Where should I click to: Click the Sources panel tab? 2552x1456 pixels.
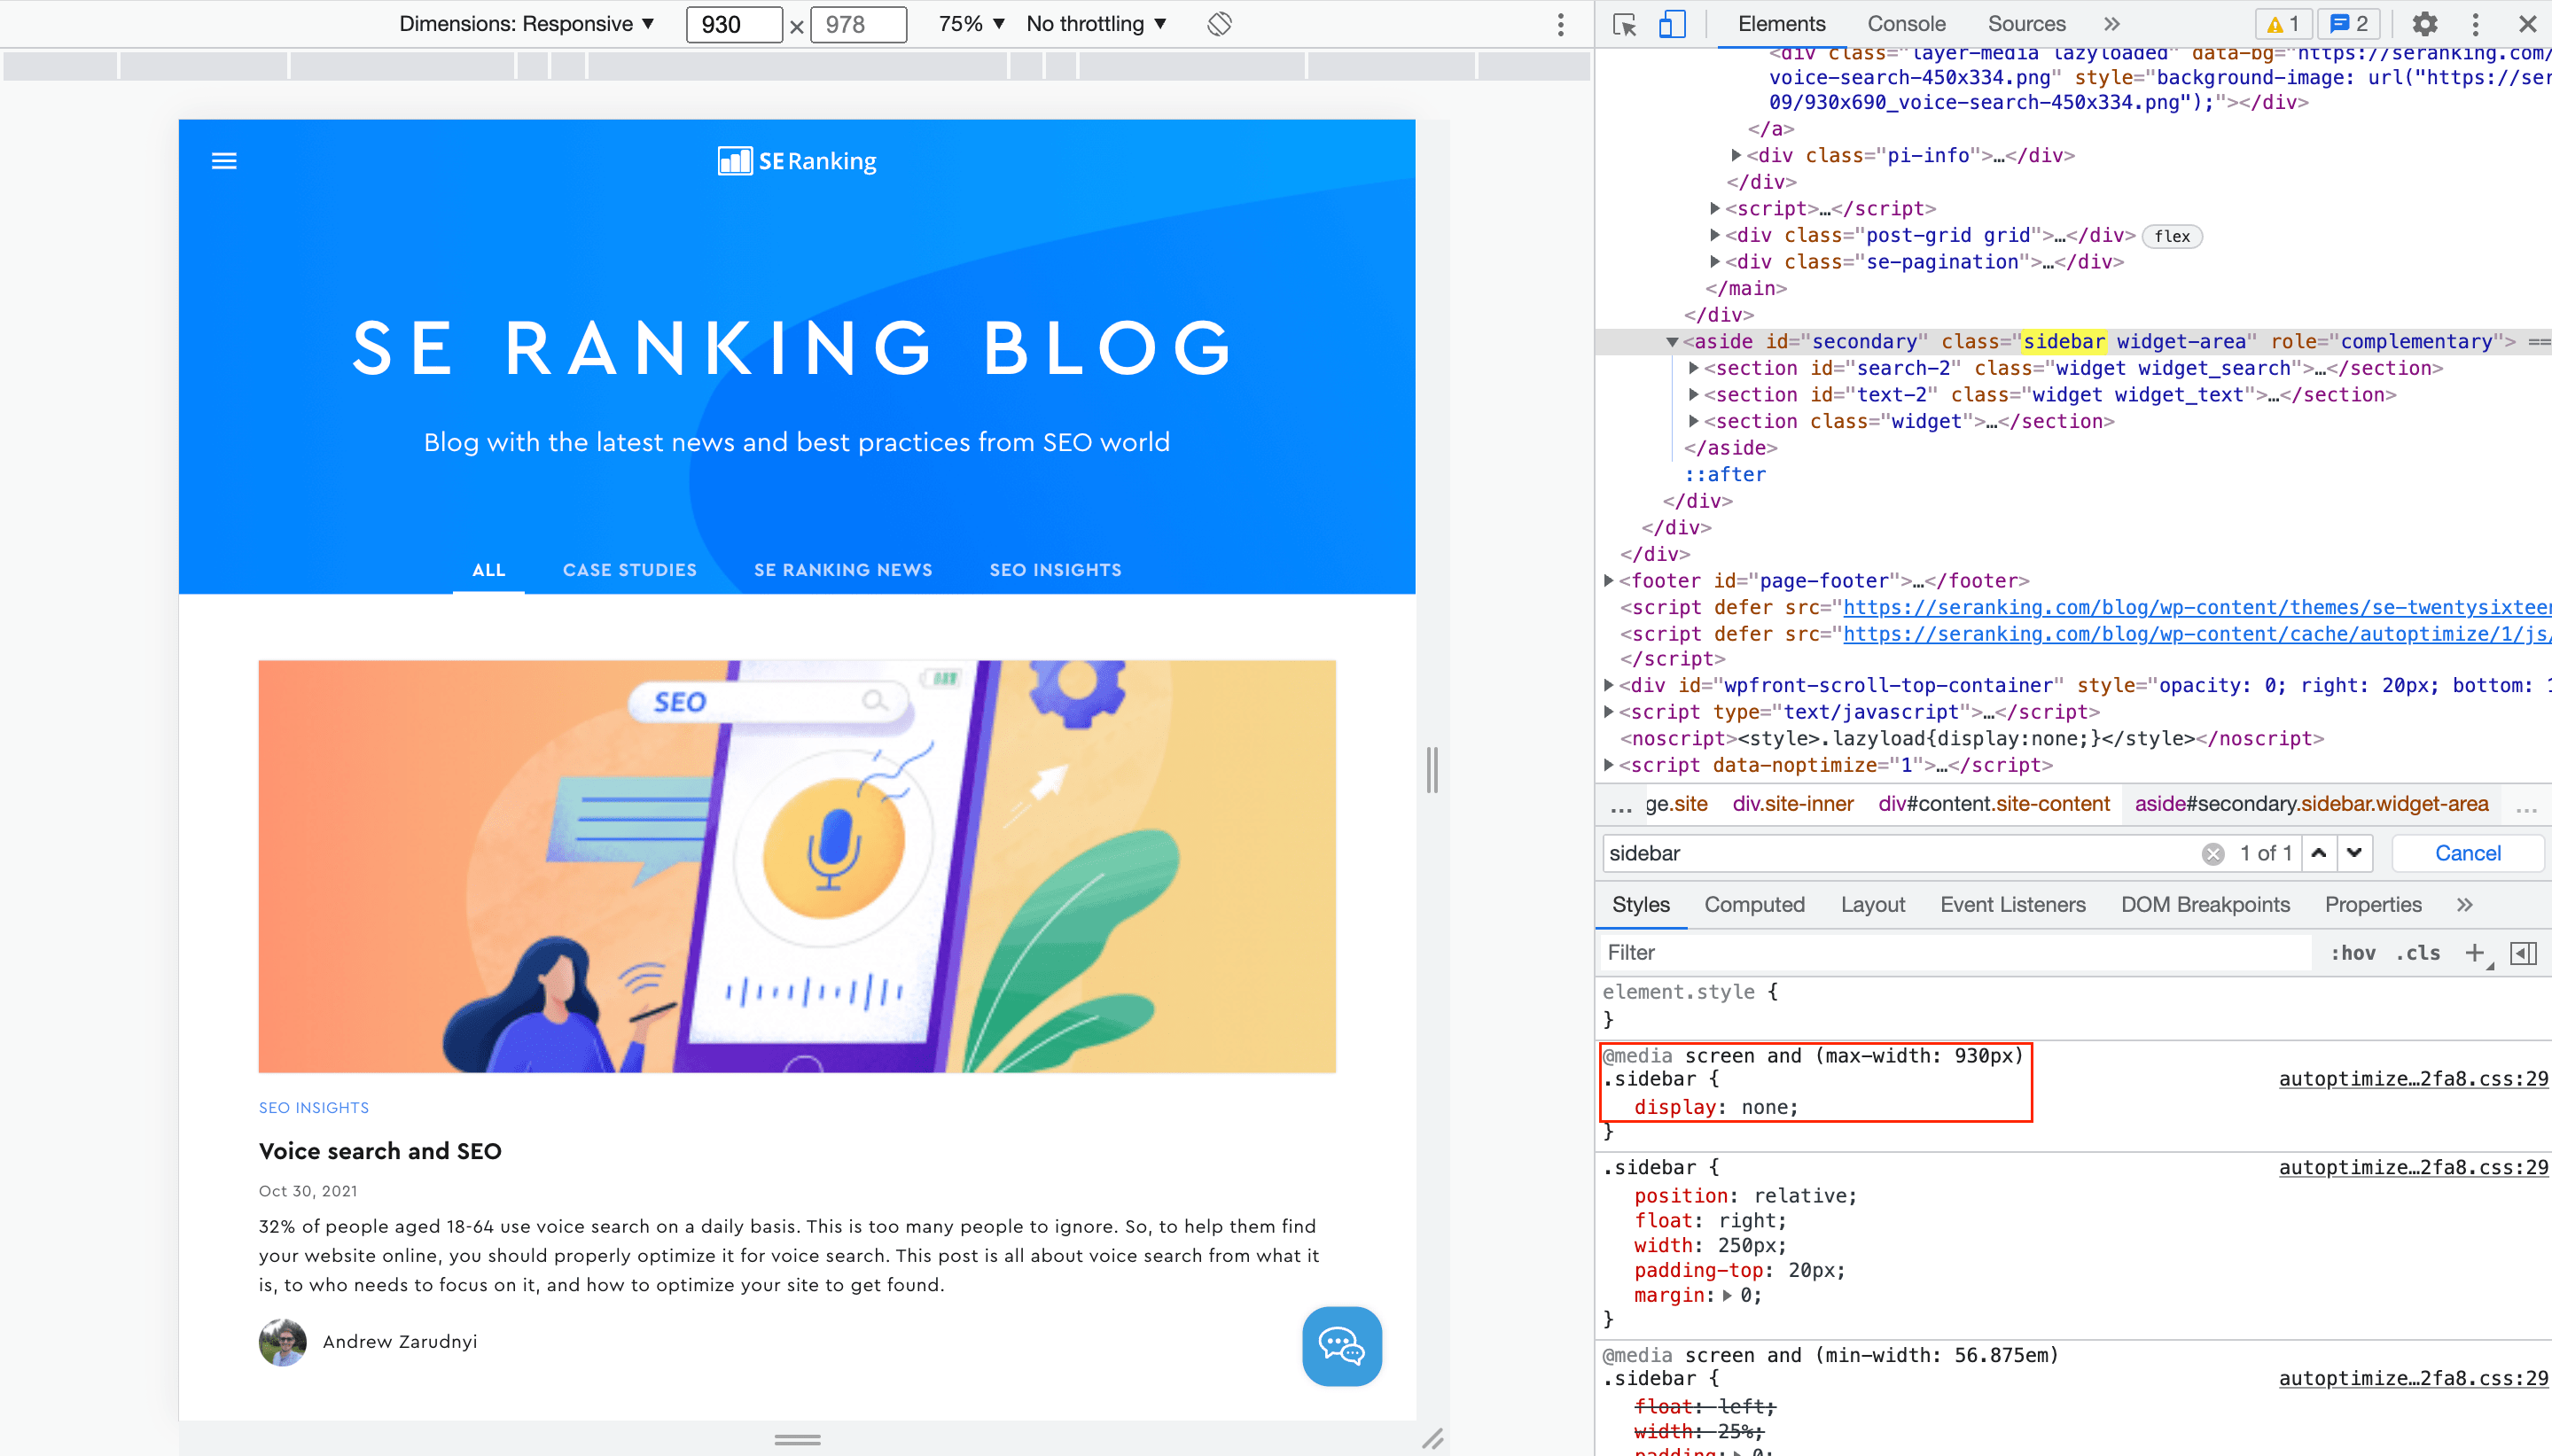pyautogui.click(x=2025, y=23)
